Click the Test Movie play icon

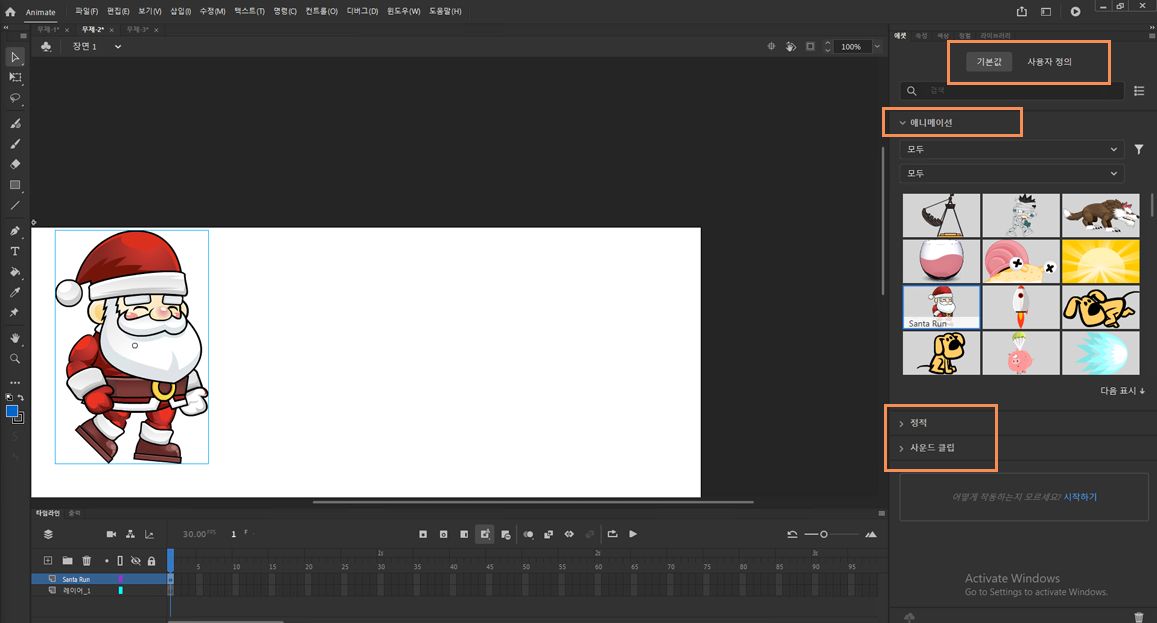tap(1076, 11)
